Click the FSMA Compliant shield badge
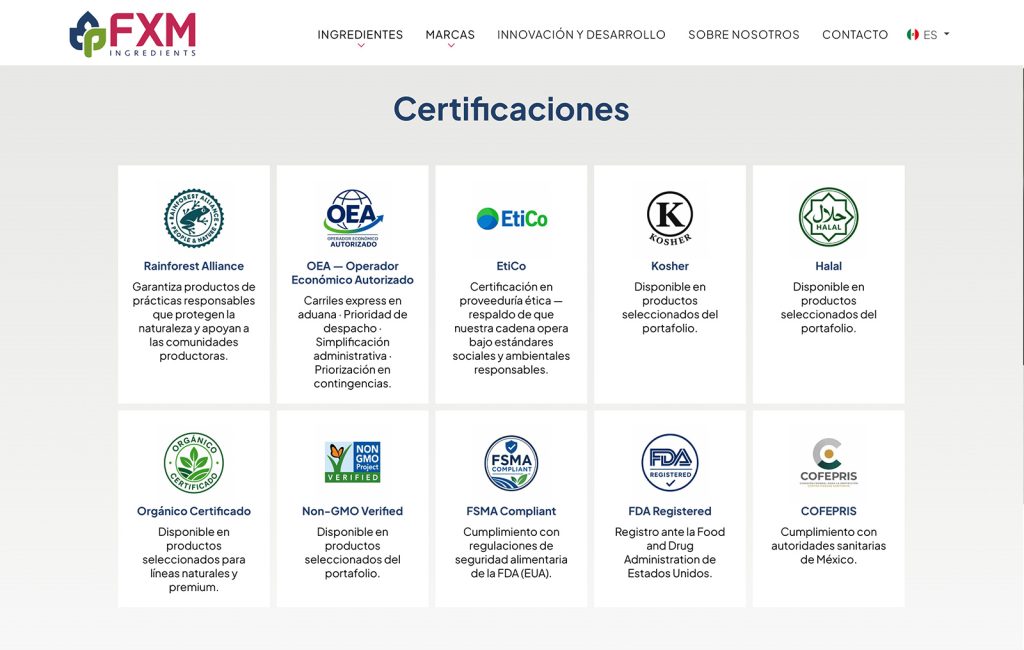Image resolution: width=1024 pixels, height=650 pixels. coord(511,463)
